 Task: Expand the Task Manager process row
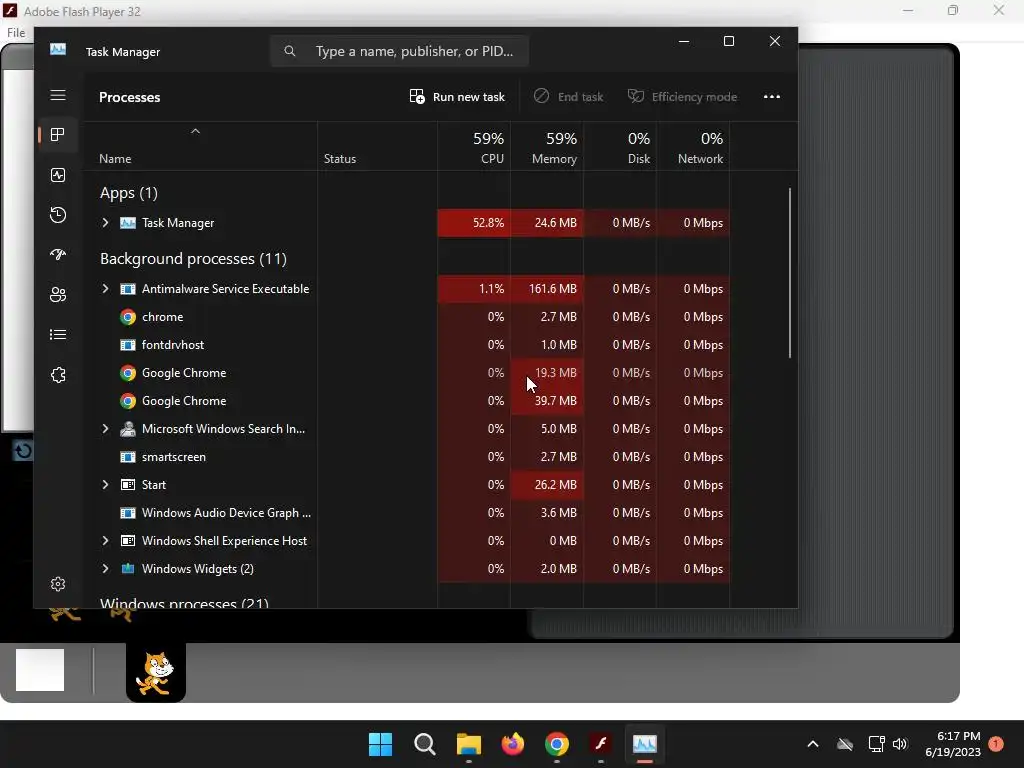pos(105,223)
